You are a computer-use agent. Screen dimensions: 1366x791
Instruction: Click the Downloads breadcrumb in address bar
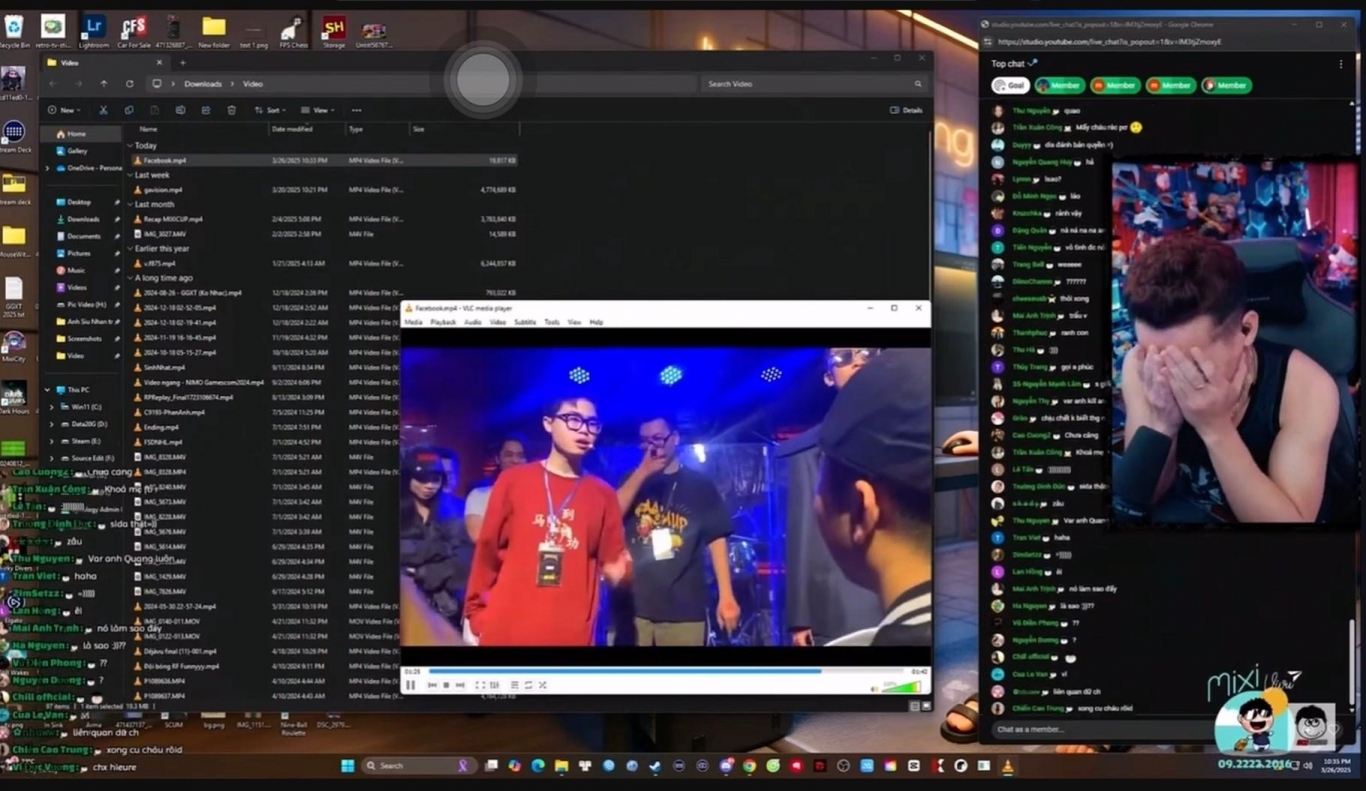[x=203, y=84]
